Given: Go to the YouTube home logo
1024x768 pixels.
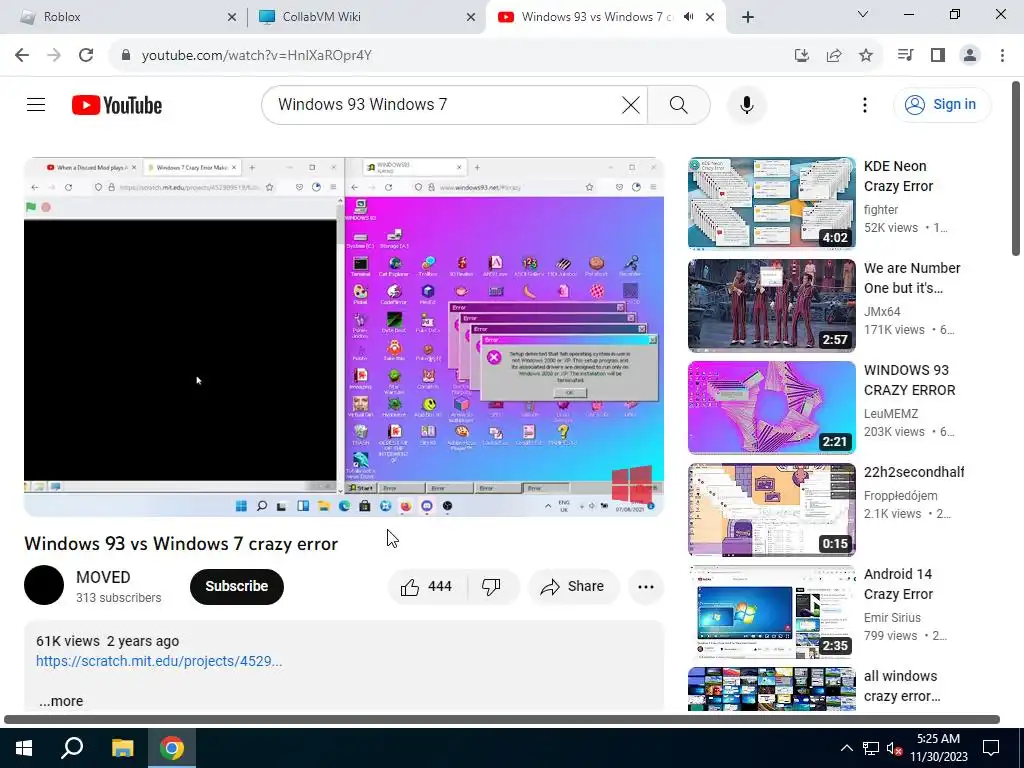Looking at the screenshot, I should [x=117, y=105].
